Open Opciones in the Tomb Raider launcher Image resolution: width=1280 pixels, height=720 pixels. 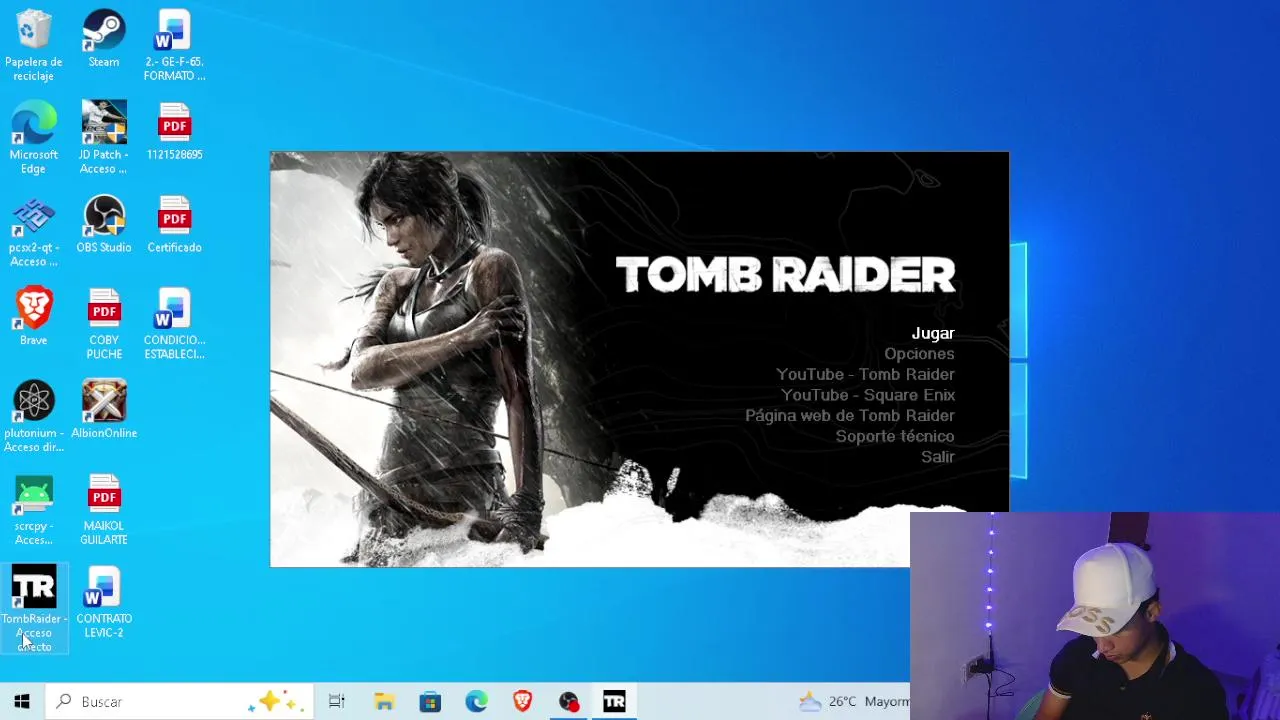pos(919,354)
